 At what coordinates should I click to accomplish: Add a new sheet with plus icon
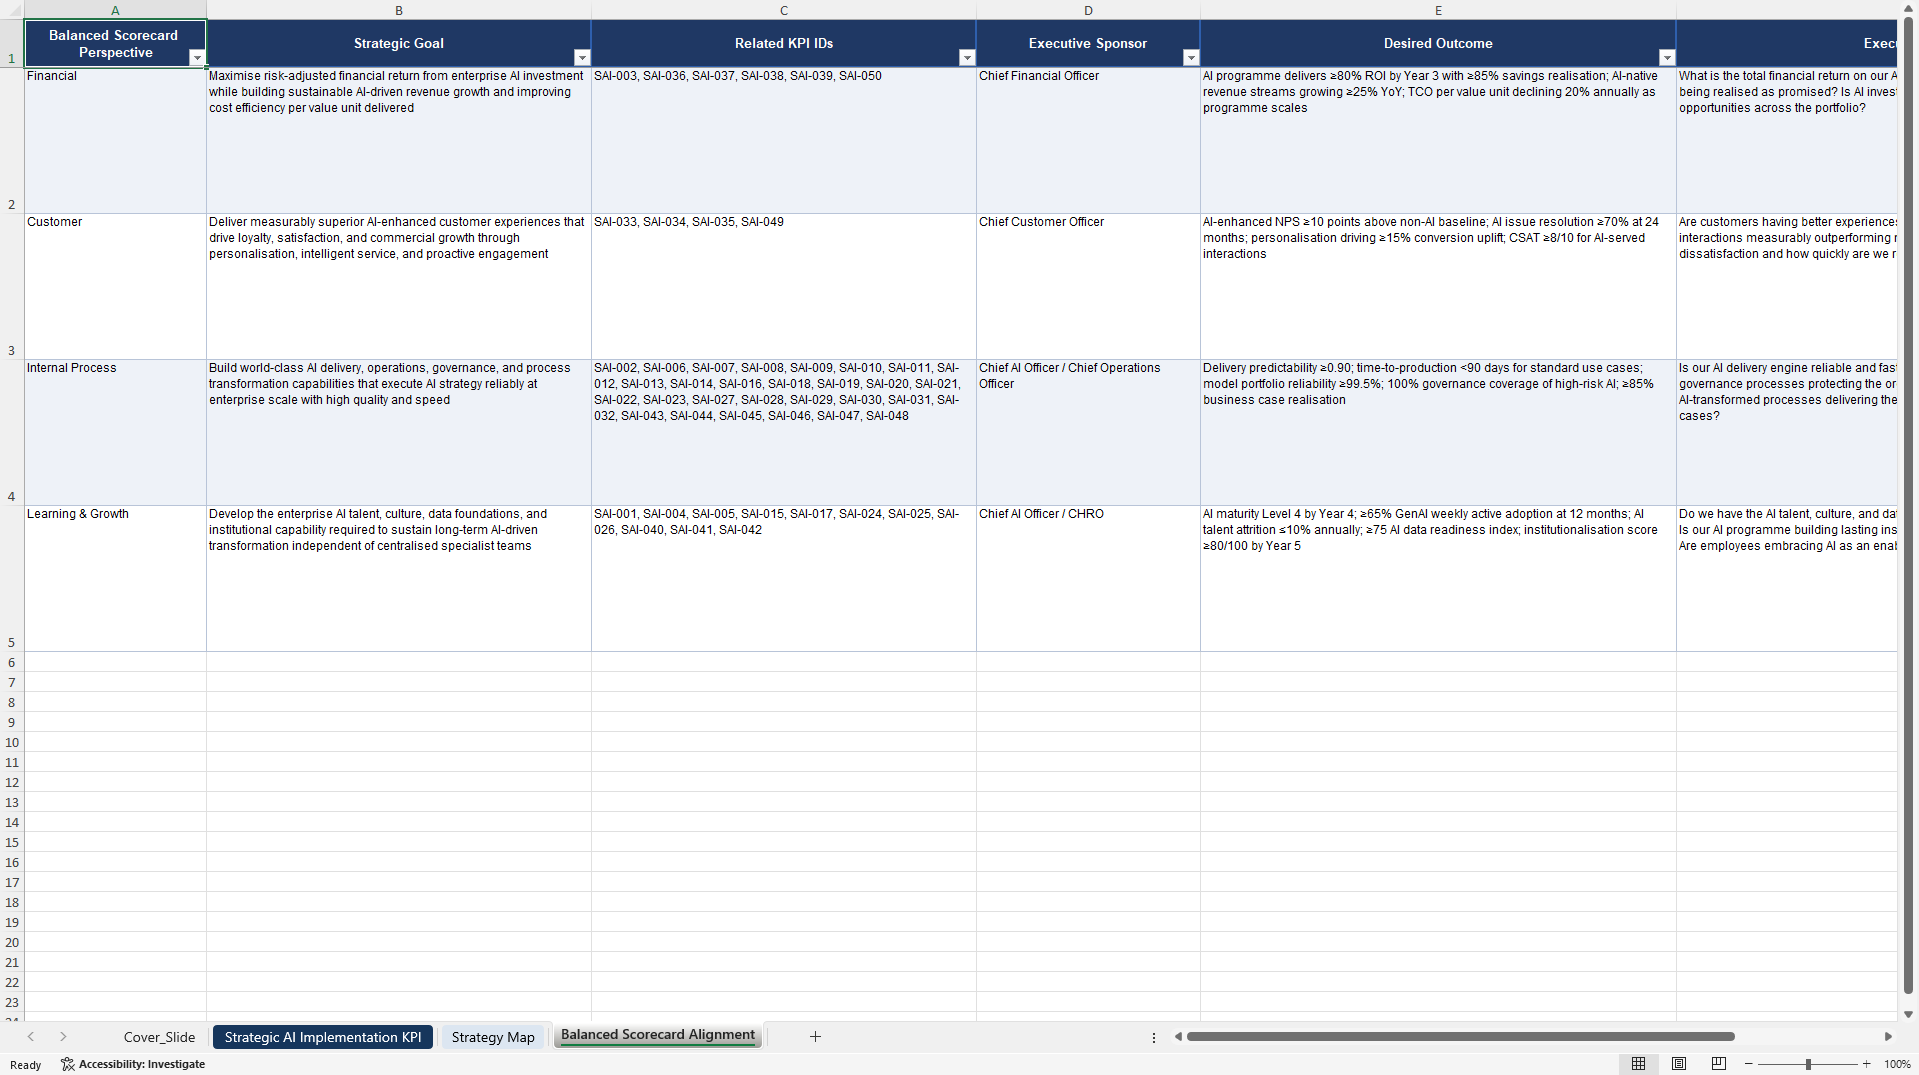coord(815,1037)
